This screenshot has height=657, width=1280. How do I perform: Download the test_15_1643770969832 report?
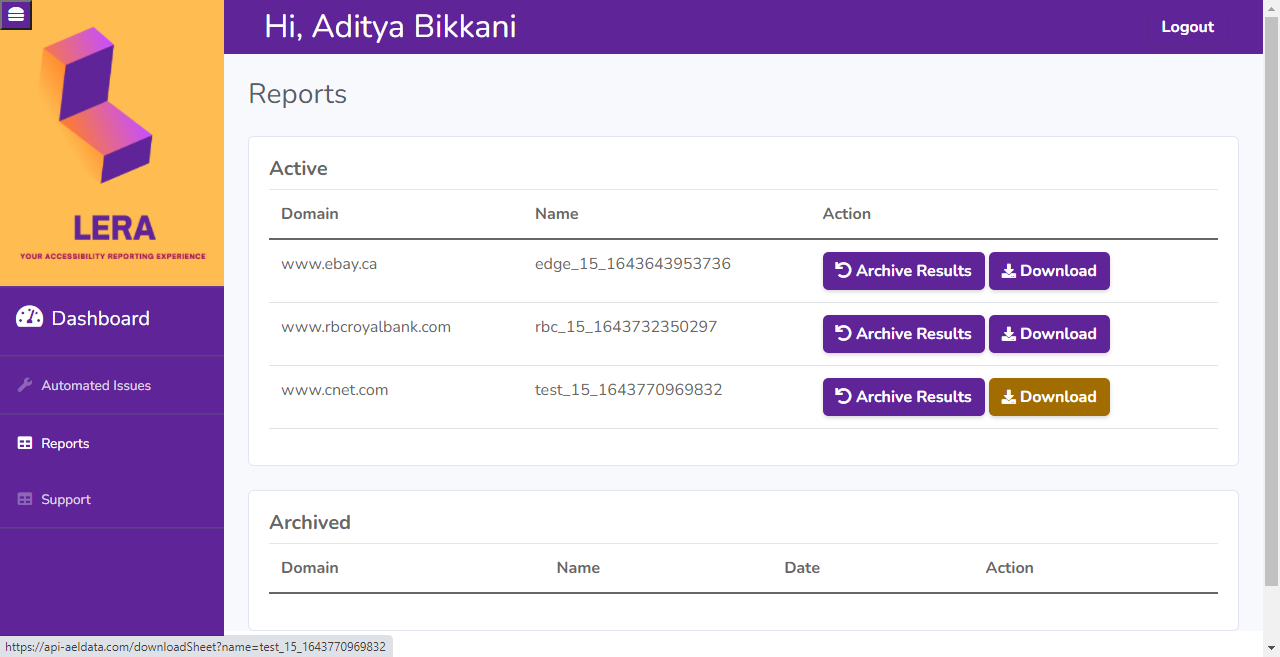tap(1049, 397)
